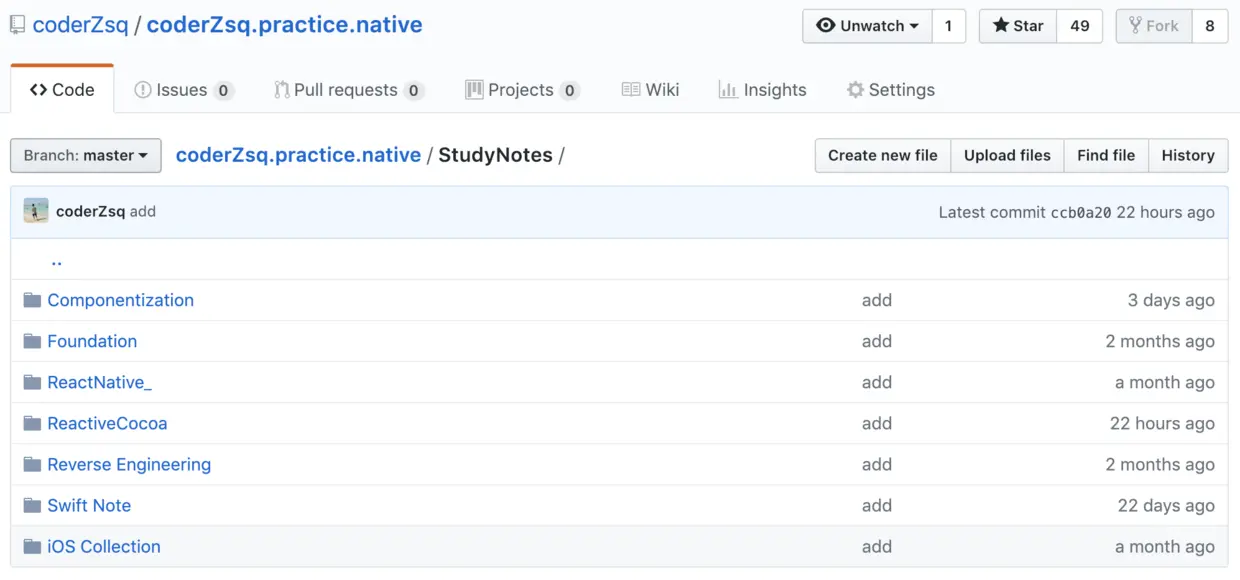This screenshot has height=580, width=1240.
Task: Click the ReactiveCocoa folder icon
Action: (32, 423)
